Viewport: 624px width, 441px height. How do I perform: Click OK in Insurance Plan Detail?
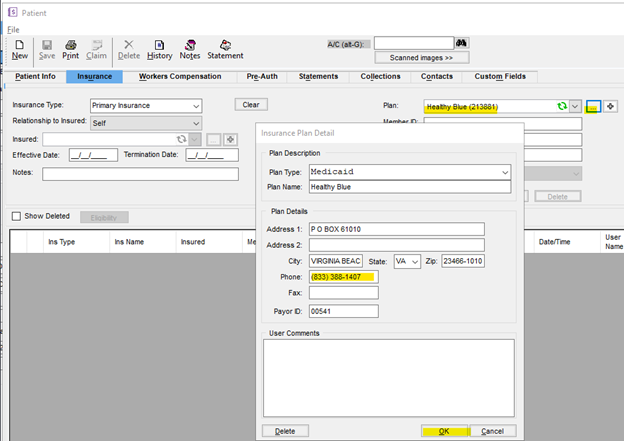pyautogui.click(x=445, y=431)
